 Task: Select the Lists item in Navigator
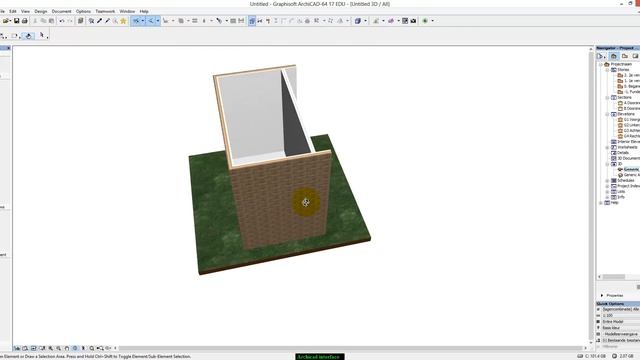(x=618, y=191)
